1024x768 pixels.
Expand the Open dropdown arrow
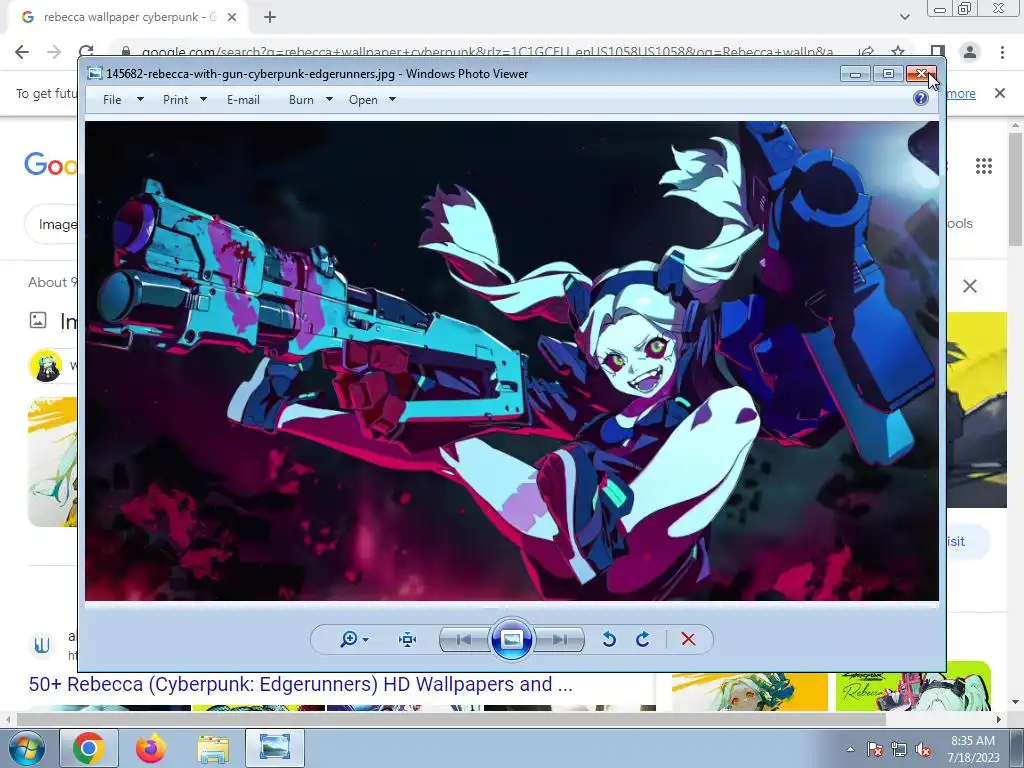(392, 99)
